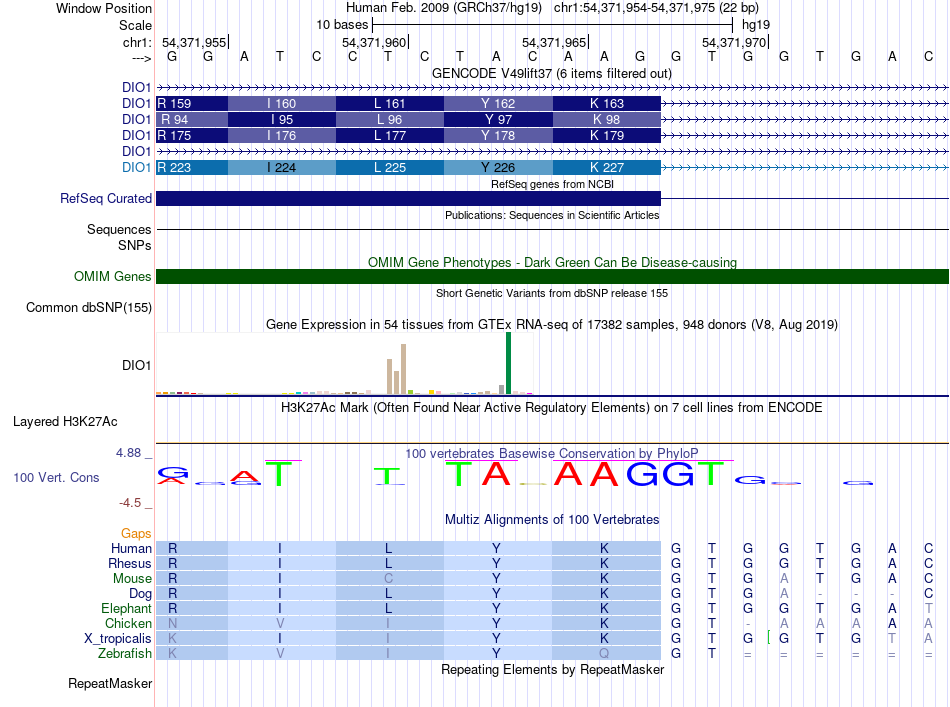
Task: Click the Short Genetic Variants from dbSNP title
Action: pyautogui.click(x=552, y=293)
